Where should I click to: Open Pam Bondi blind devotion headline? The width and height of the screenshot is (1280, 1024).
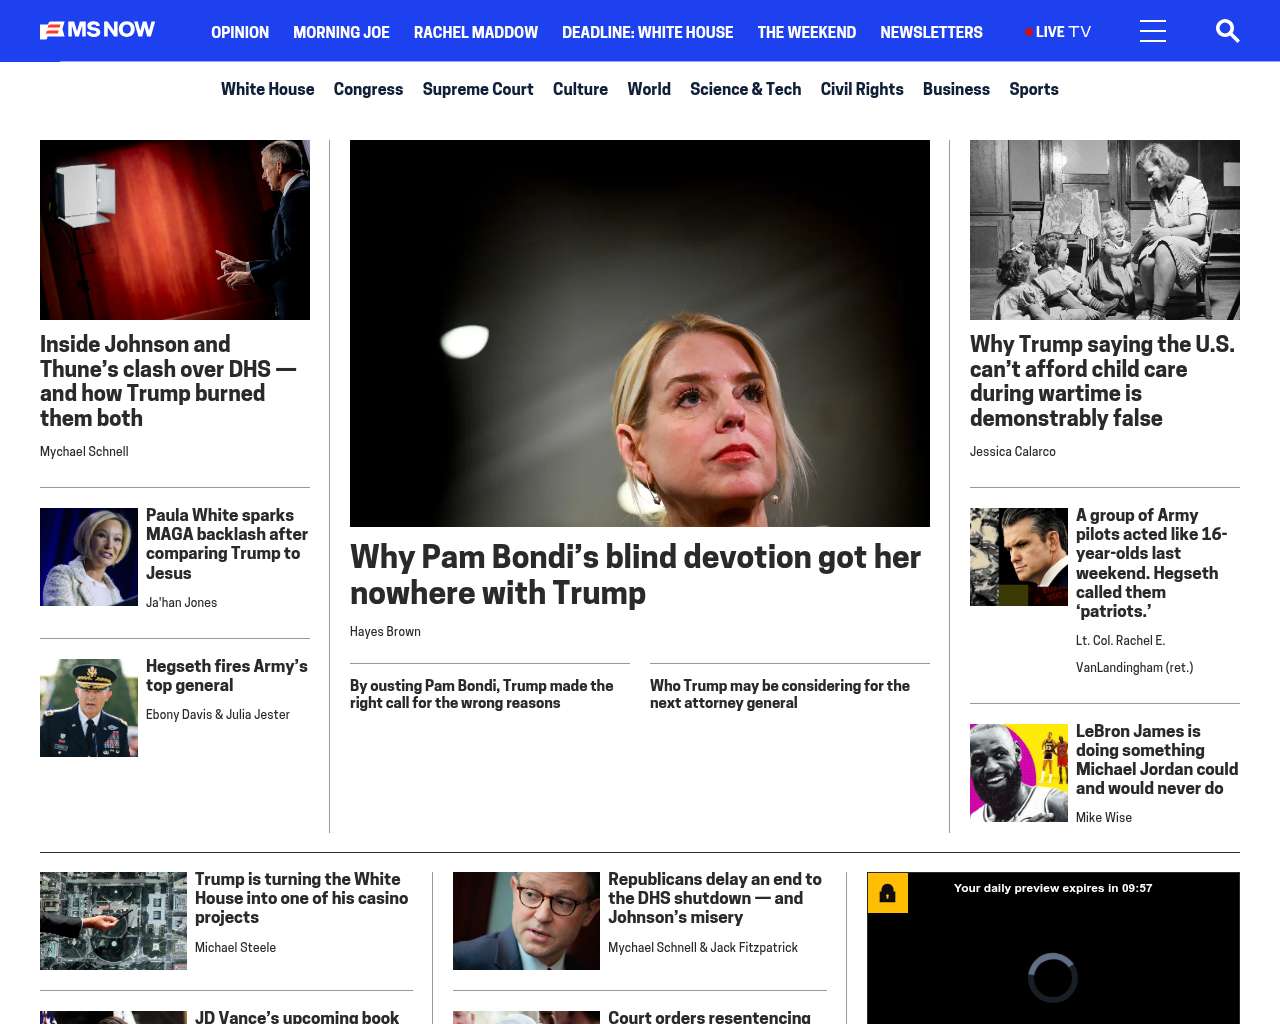(635, 575)
